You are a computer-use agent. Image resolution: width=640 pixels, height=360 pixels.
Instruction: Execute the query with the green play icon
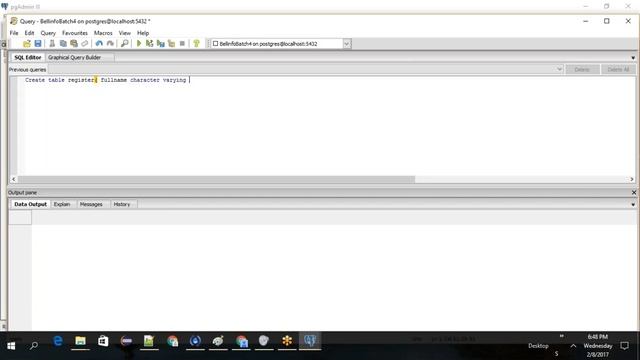pyautogui.click(x=139, y=44)
